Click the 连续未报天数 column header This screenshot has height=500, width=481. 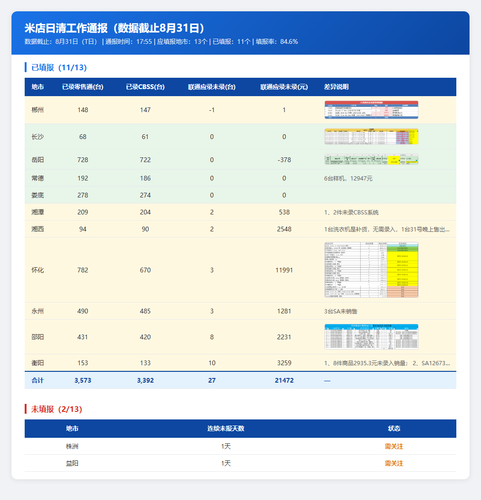pyautogui.click(x=226, y=428)
